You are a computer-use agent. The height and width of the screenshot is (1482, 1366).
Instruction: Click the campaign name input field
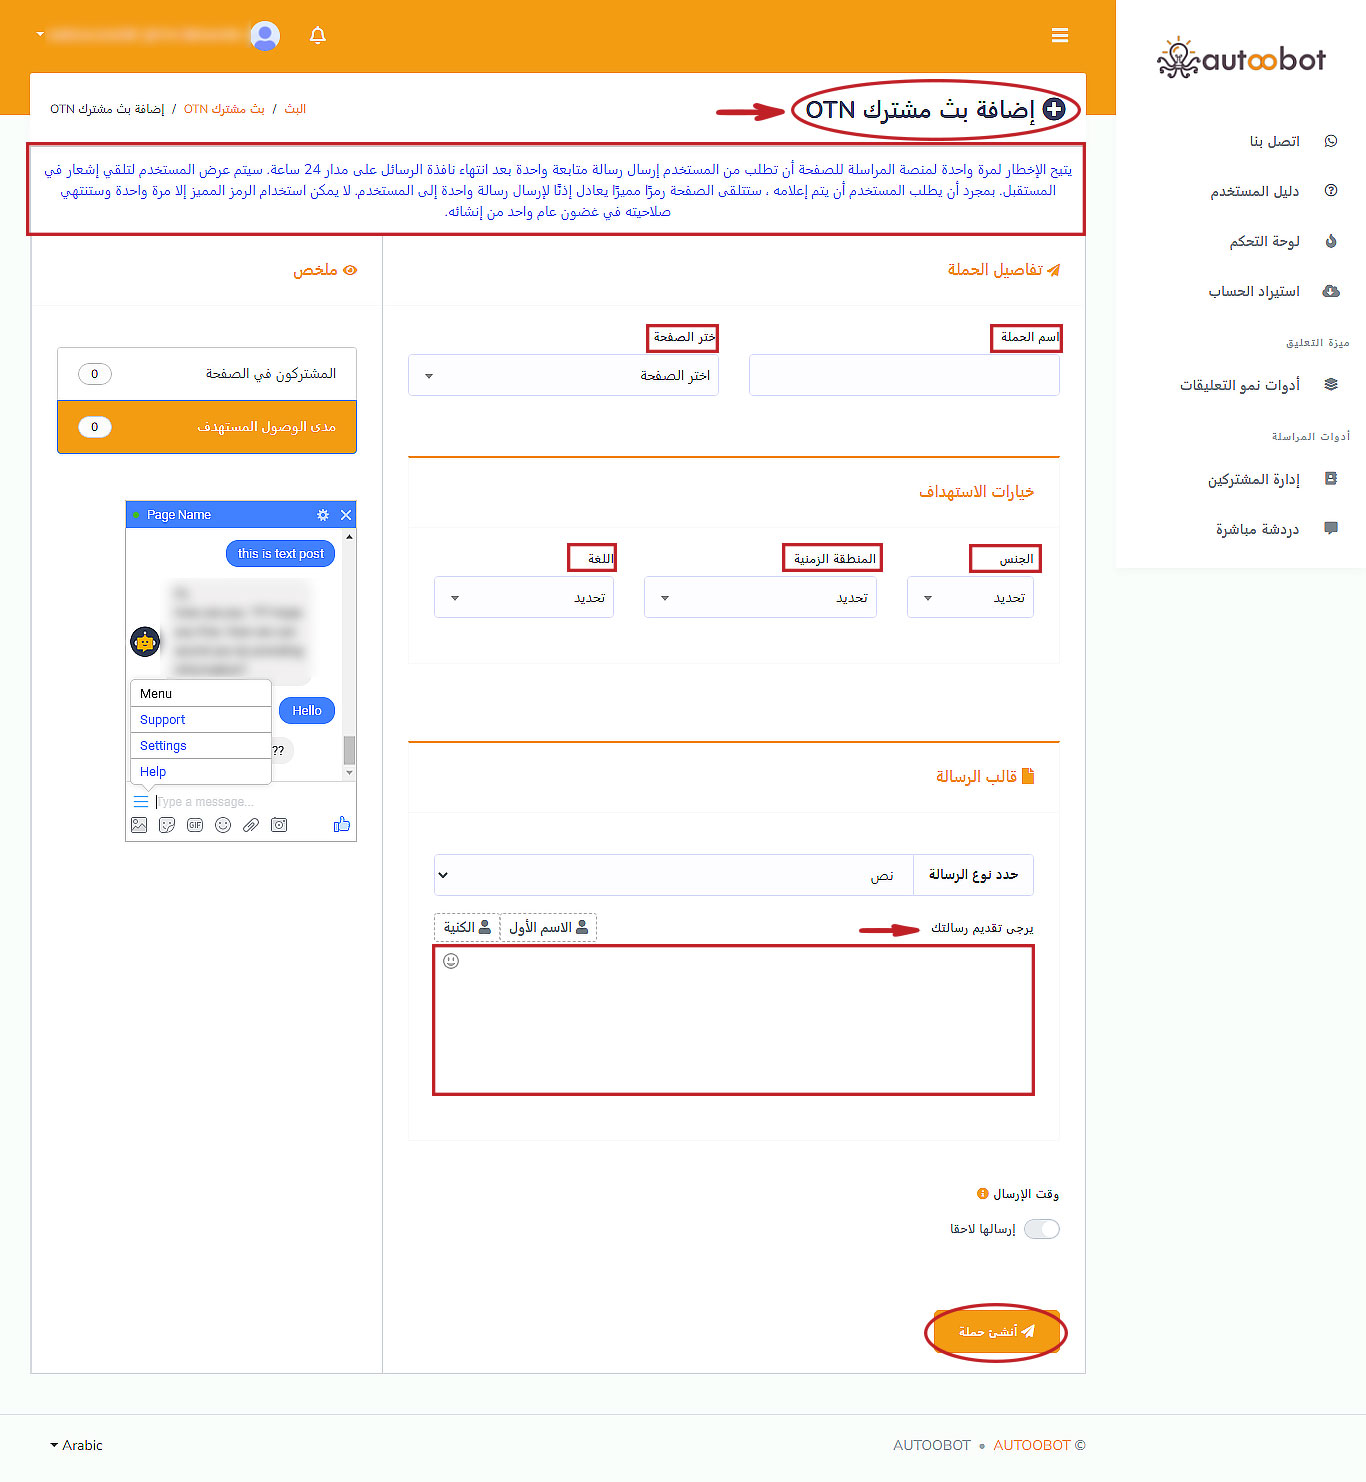tap(904, 376)
